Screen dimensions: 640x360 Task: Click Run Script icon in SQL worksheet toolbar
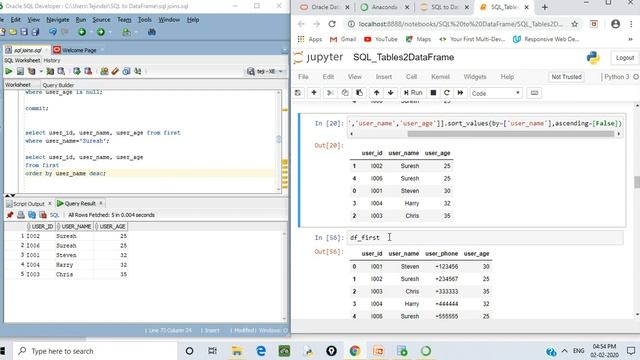20,71
